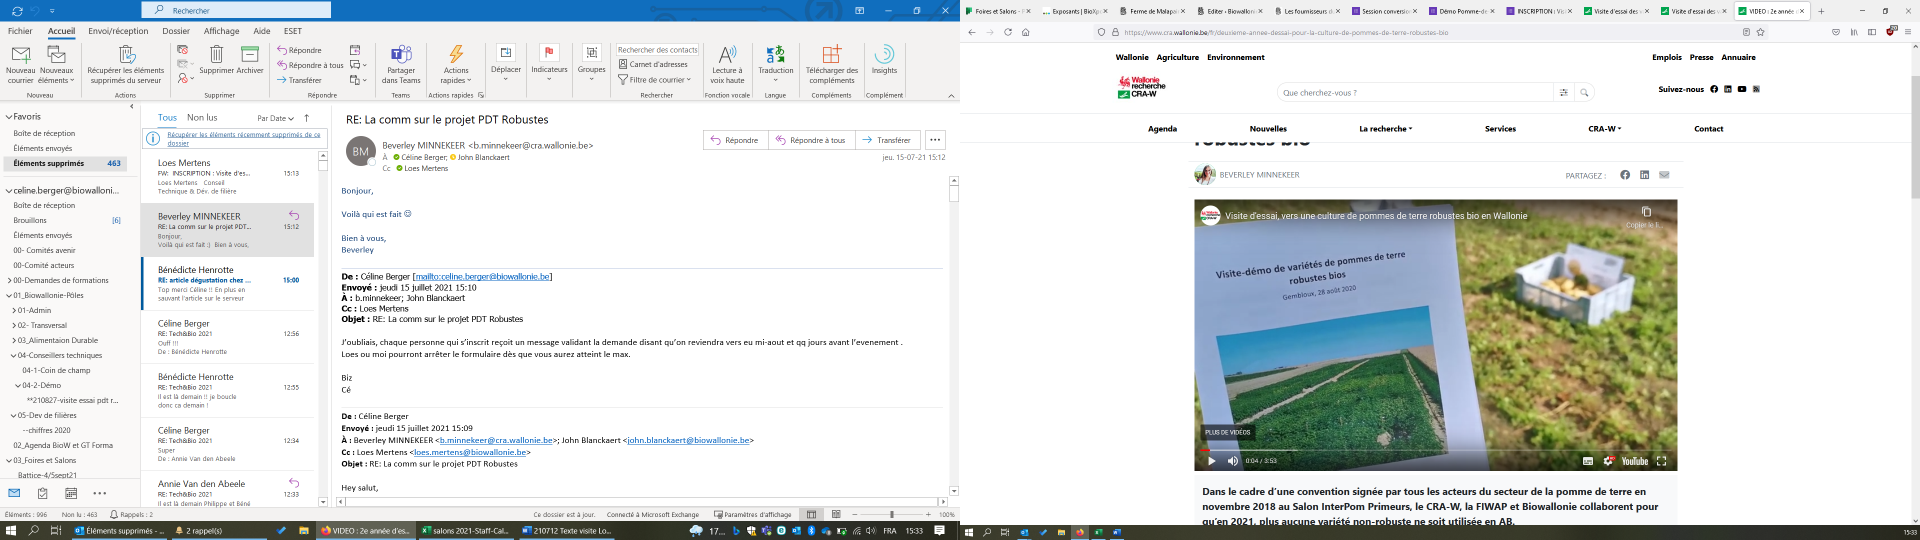Screen dimensions: 1920x540
Task: Enter video fullscreen mode
Action: [x=1661, y=461]
